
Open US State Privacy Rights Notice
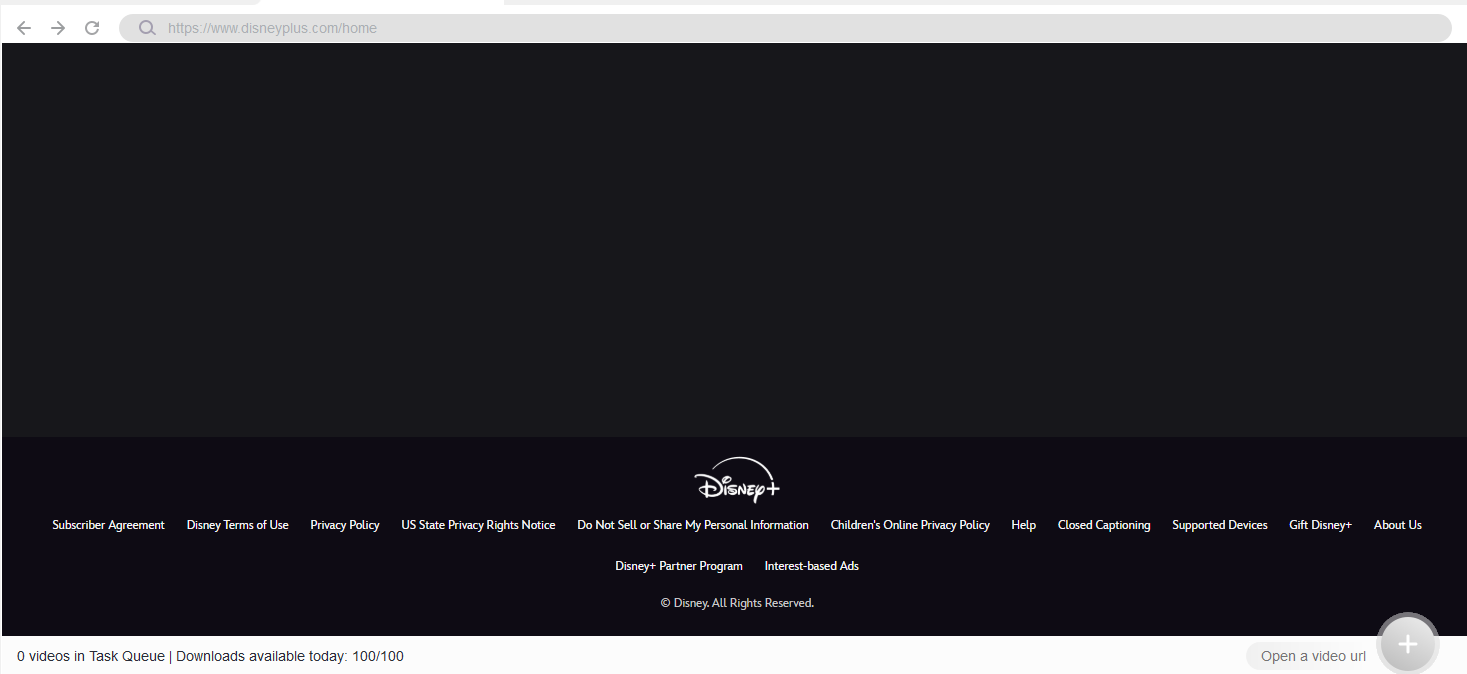pyautogui.click(x=478, y=525)
